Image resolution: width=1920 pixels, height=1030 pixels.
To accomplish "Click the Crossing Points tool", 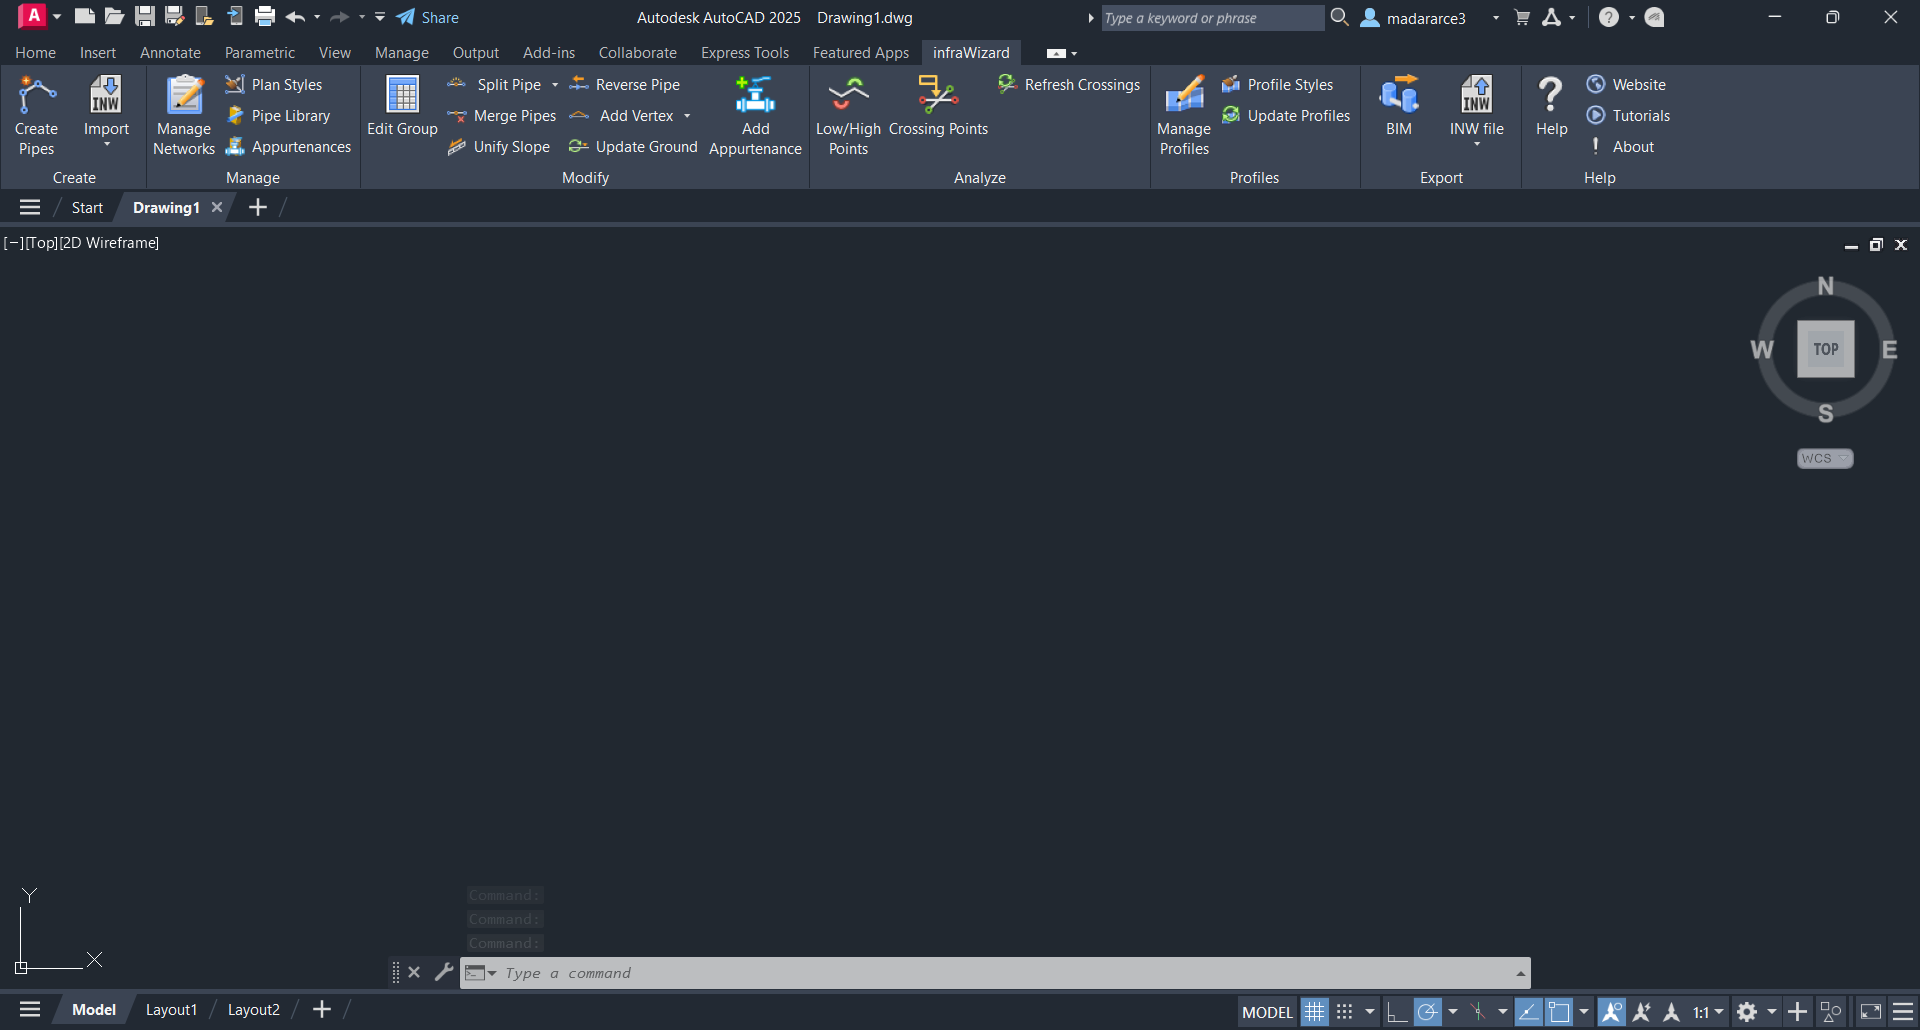I will tap(938, 106).
